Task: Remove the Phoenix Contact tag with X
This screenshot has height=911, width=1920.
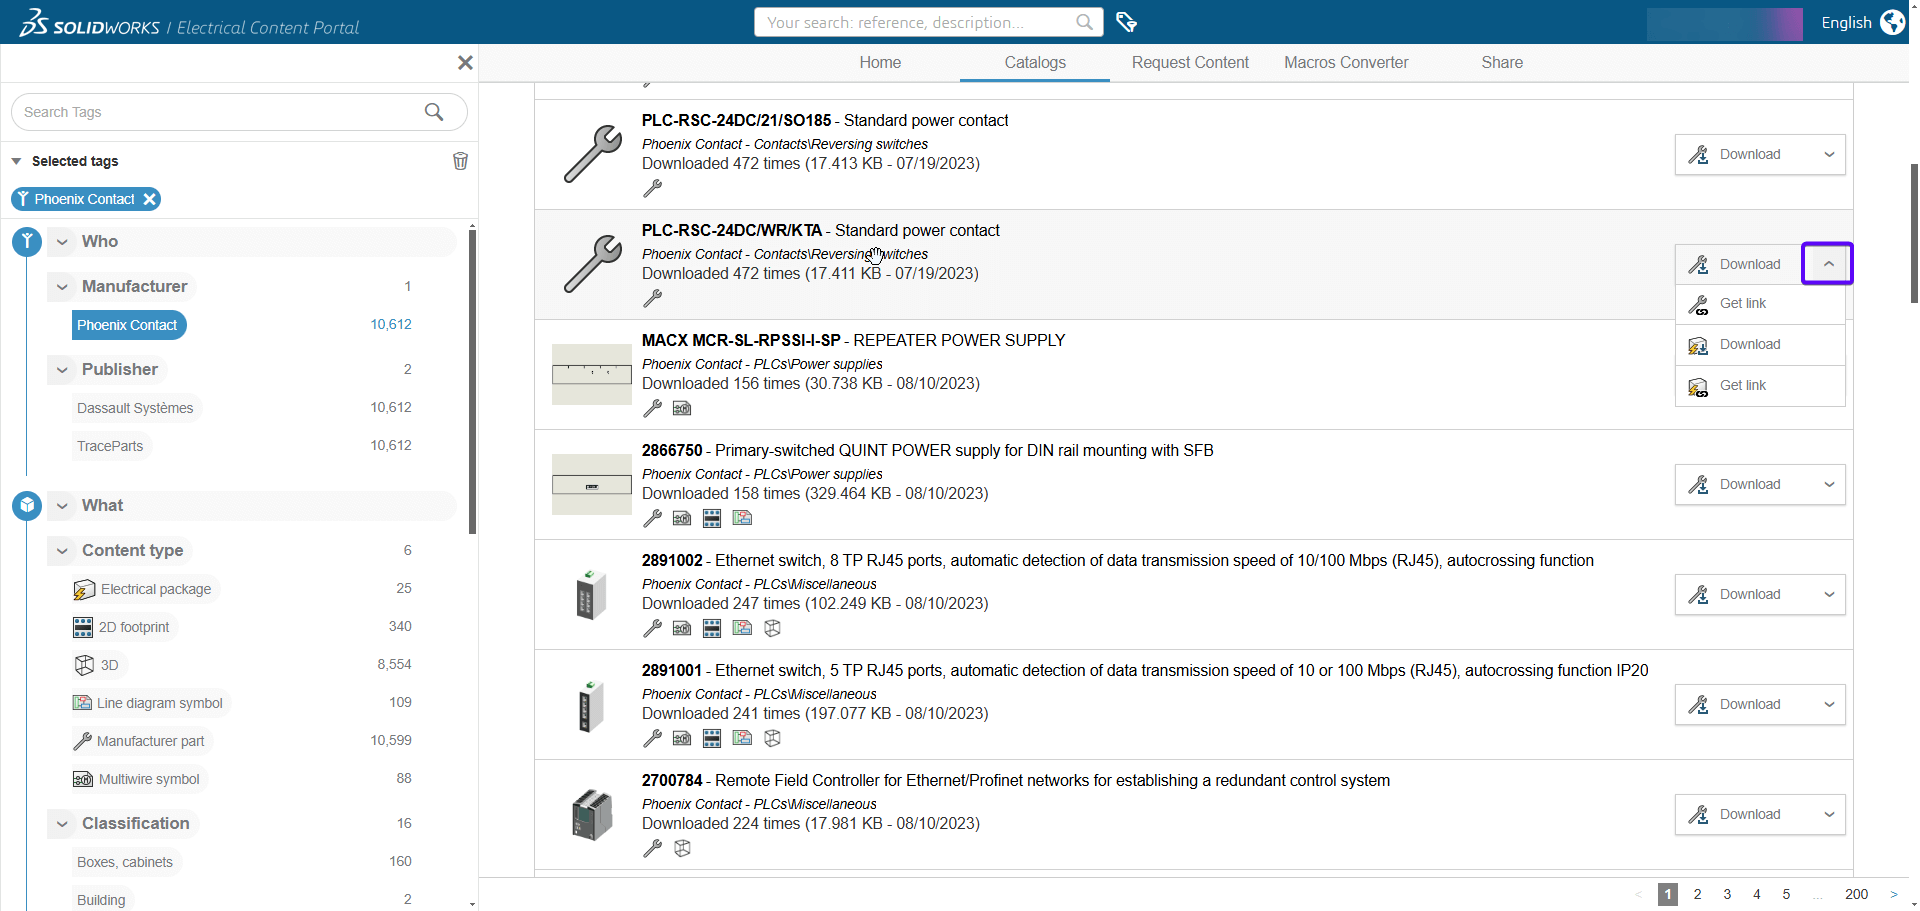Action: [149, 199]
